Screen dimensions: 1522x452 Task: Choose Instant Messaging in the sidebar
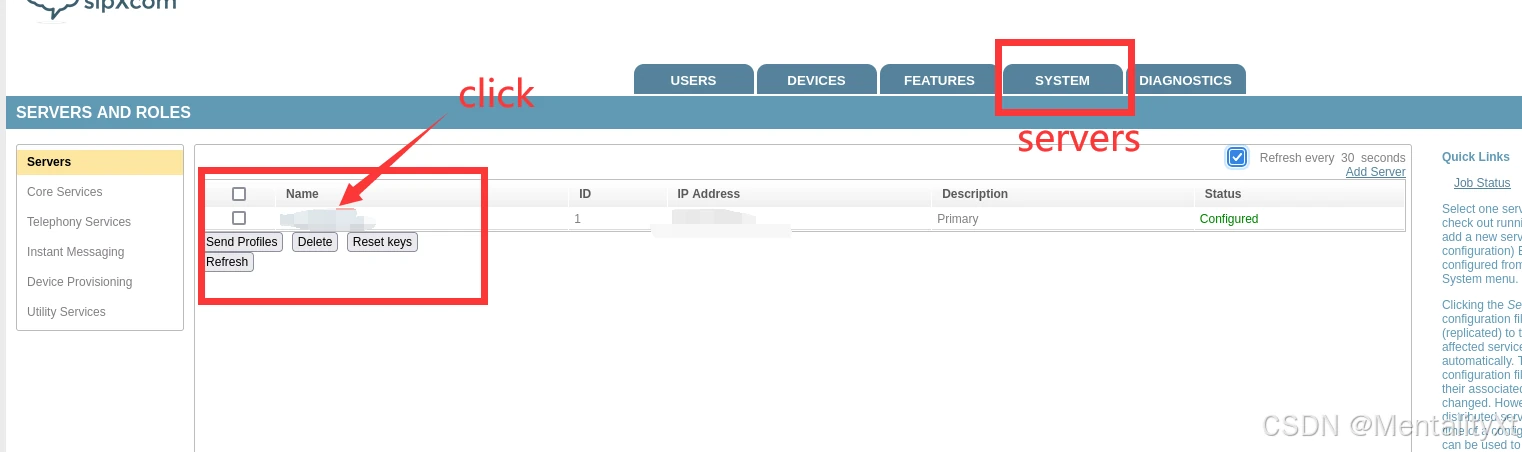(76, 252)
